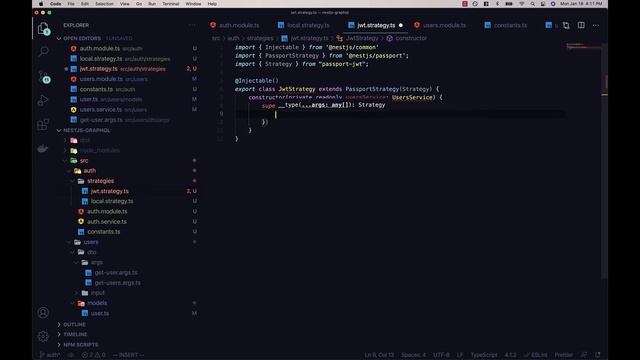
Task: Click the constructor breadcrumb item
Action: pyautogui.click(x=411, y=38)
